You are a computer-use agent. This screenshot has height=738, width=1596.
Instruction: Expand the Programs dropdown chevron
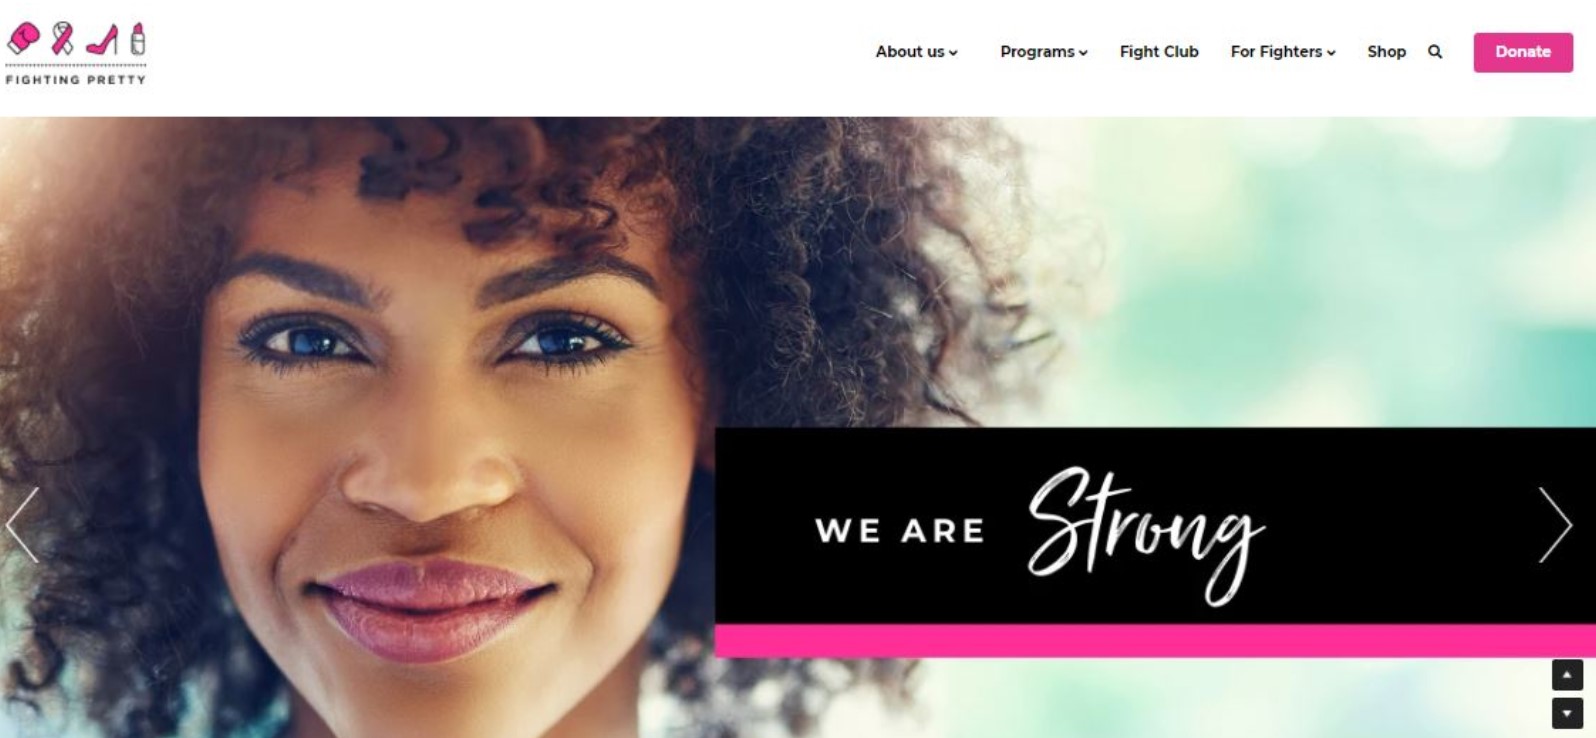click(1083, 53)
